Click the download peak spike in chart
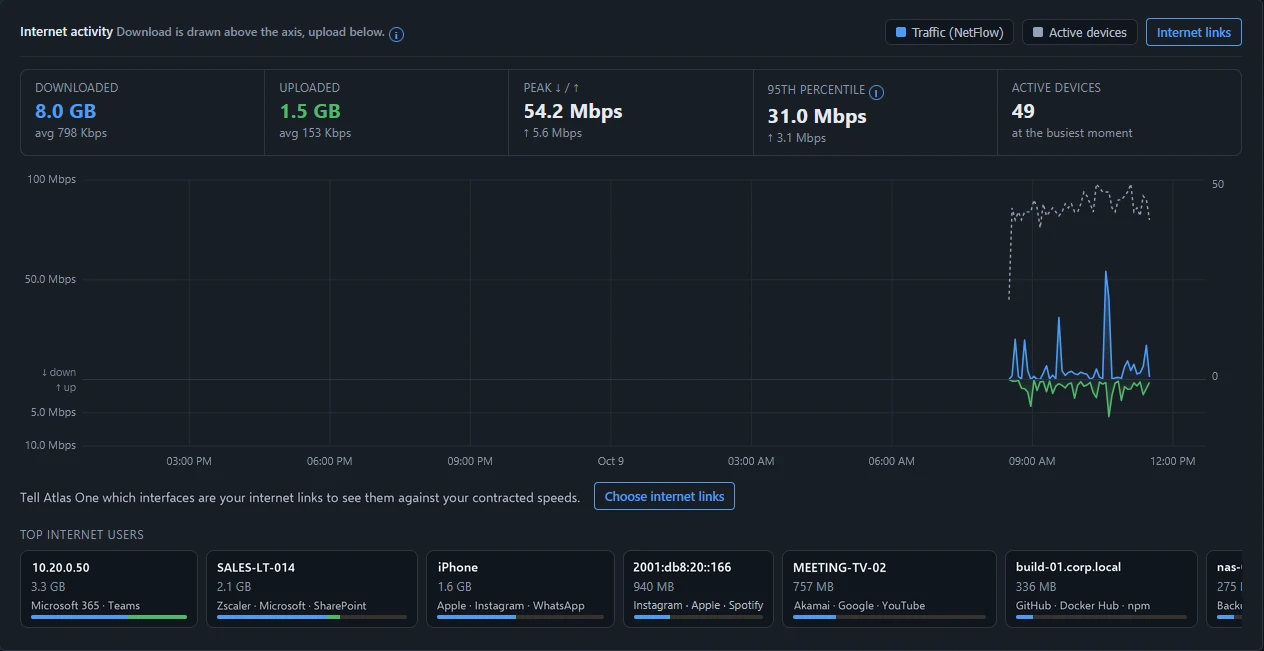 (x=1106, y=273)
